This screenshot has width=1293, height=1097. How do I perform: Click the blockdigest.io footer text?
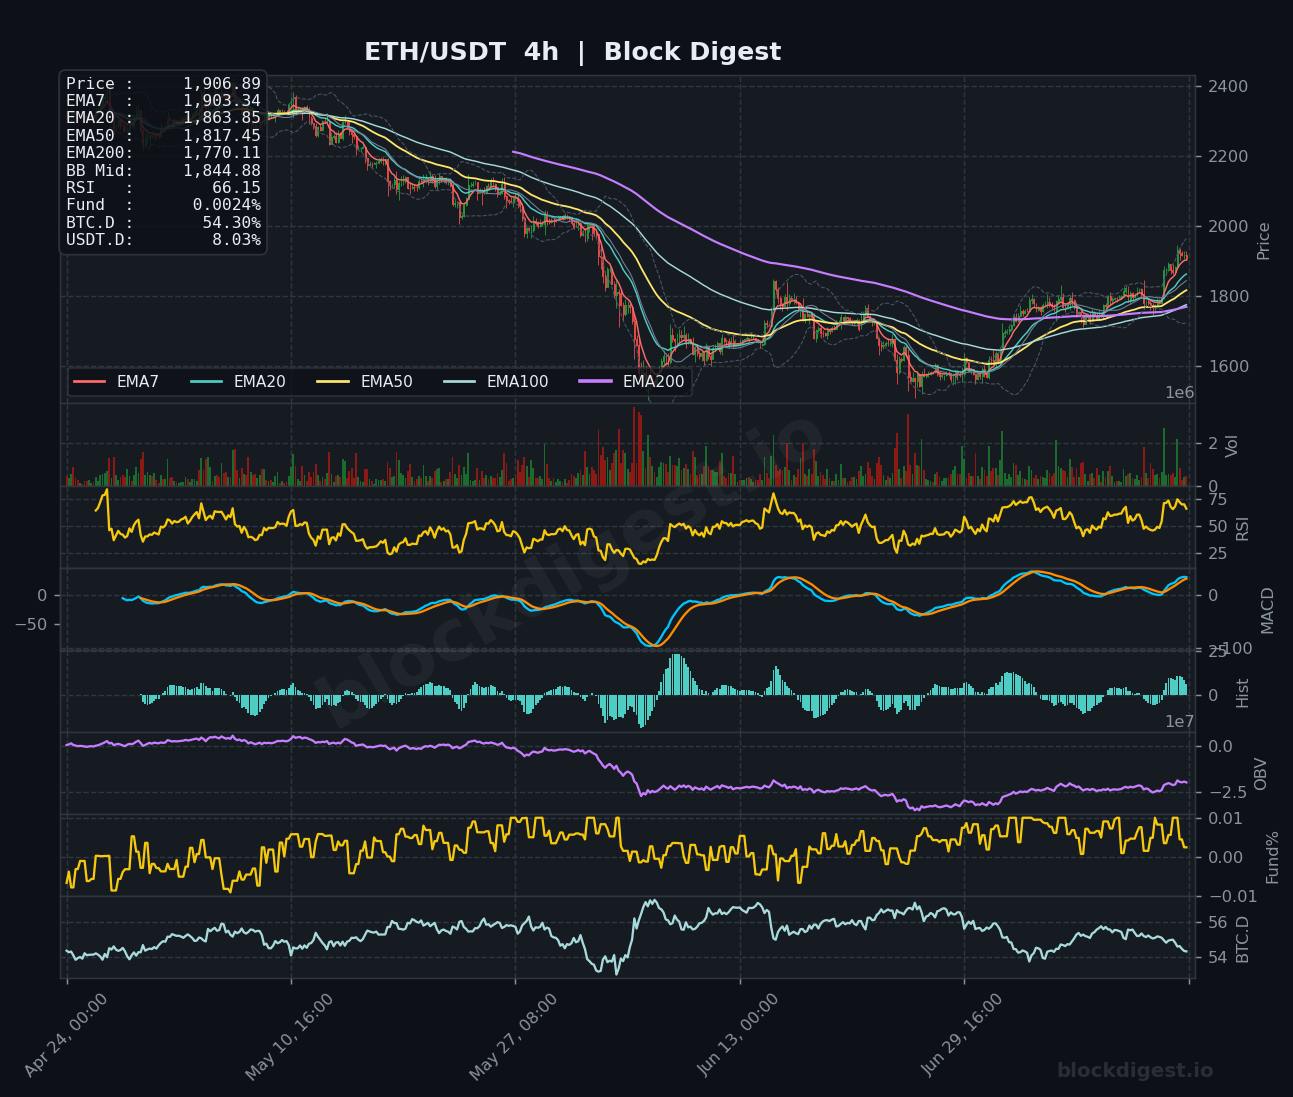(1135, 1071)
